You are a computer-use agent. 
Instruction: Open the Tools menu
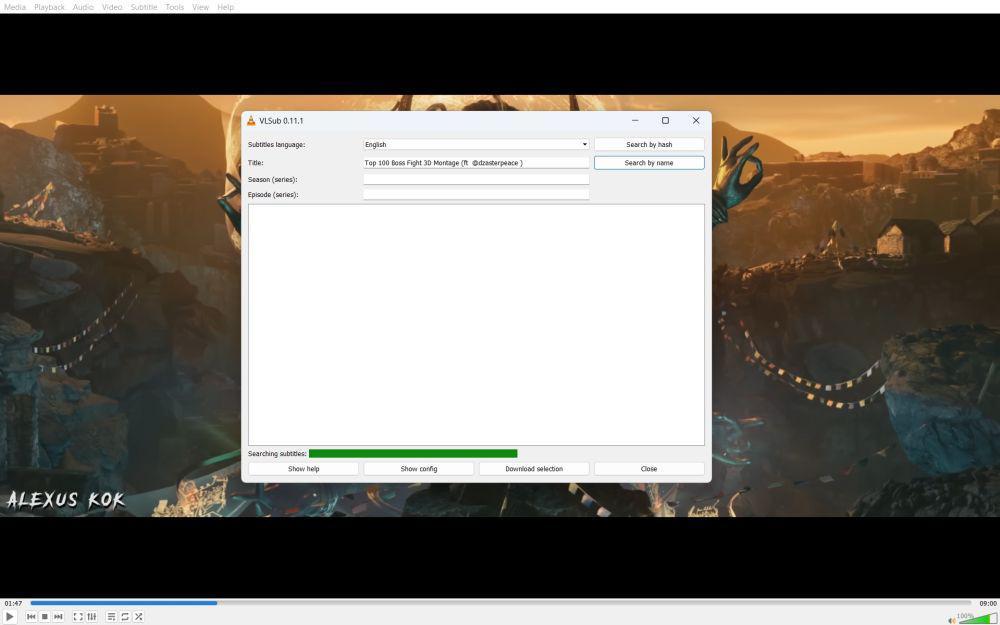point(174,7)
